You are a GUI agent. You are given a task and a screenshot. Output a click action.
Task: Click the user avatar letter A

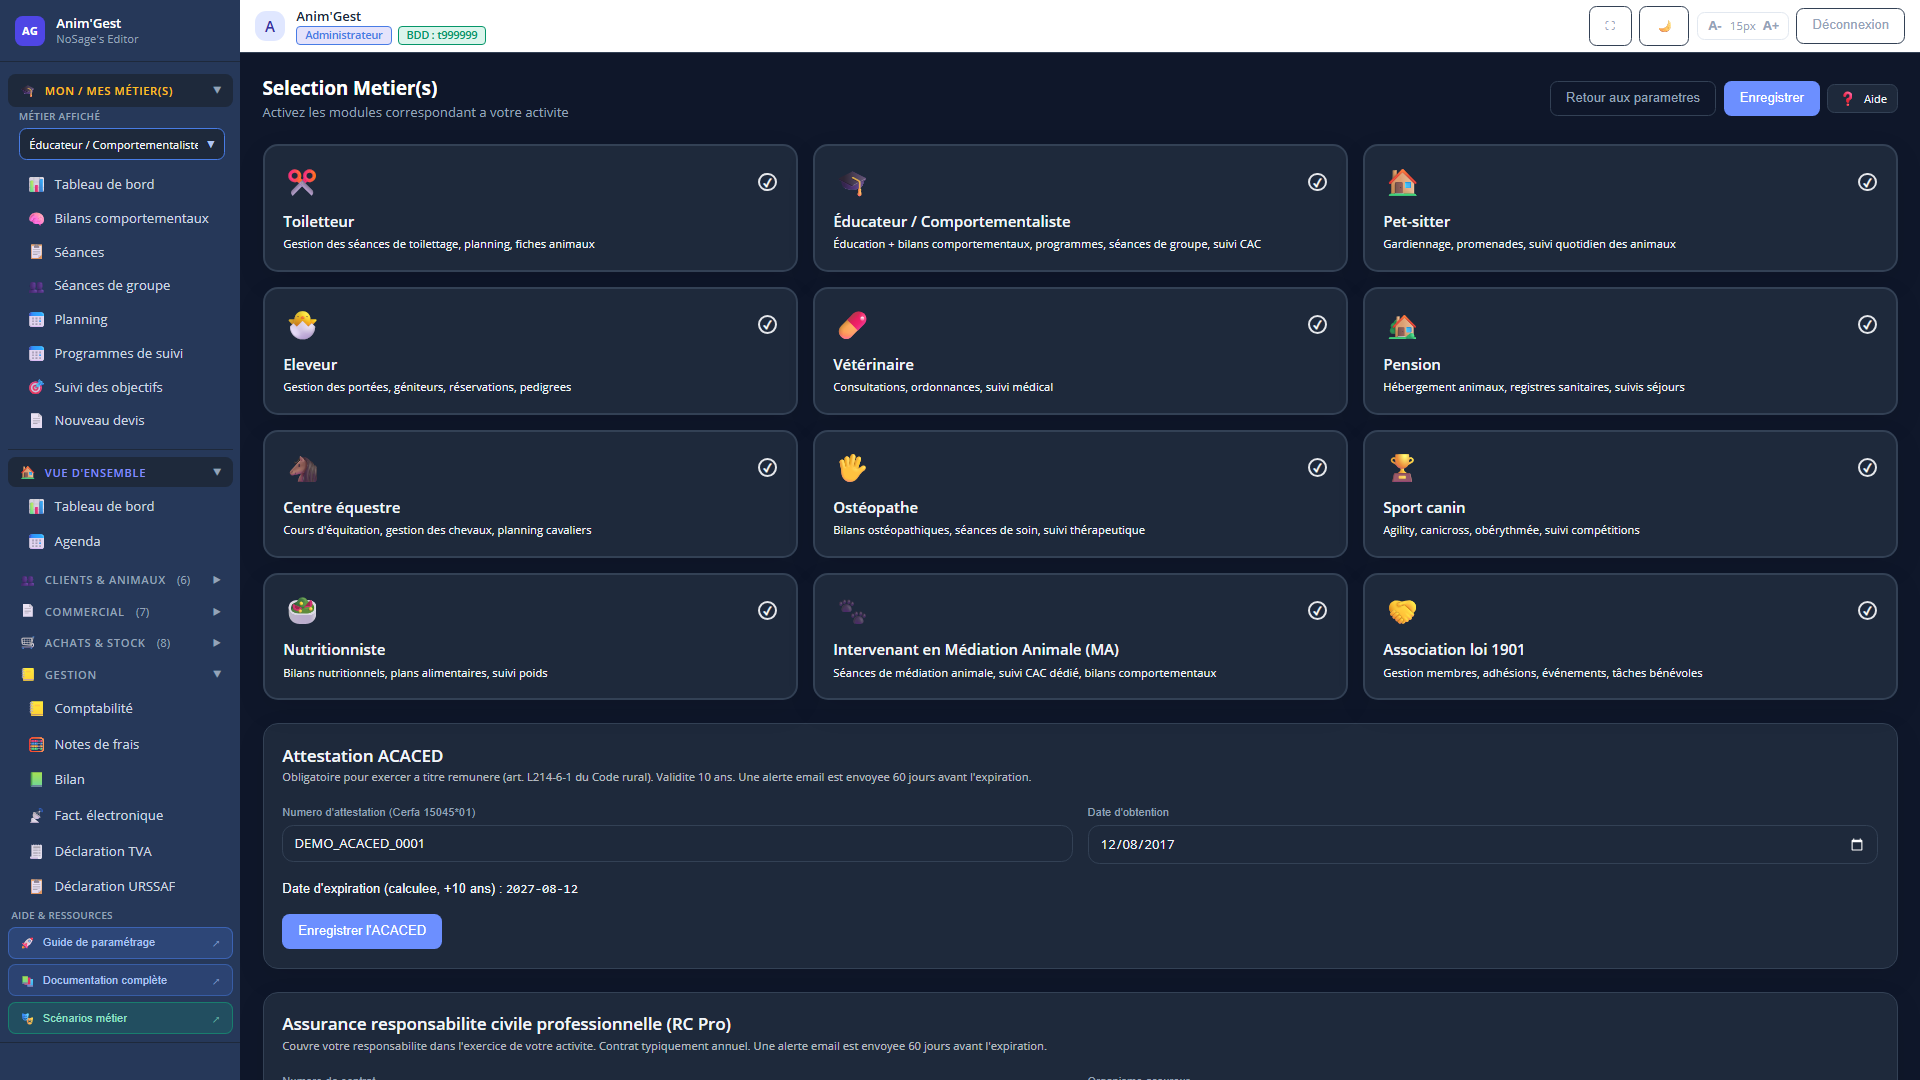click(x=270, y=27)
